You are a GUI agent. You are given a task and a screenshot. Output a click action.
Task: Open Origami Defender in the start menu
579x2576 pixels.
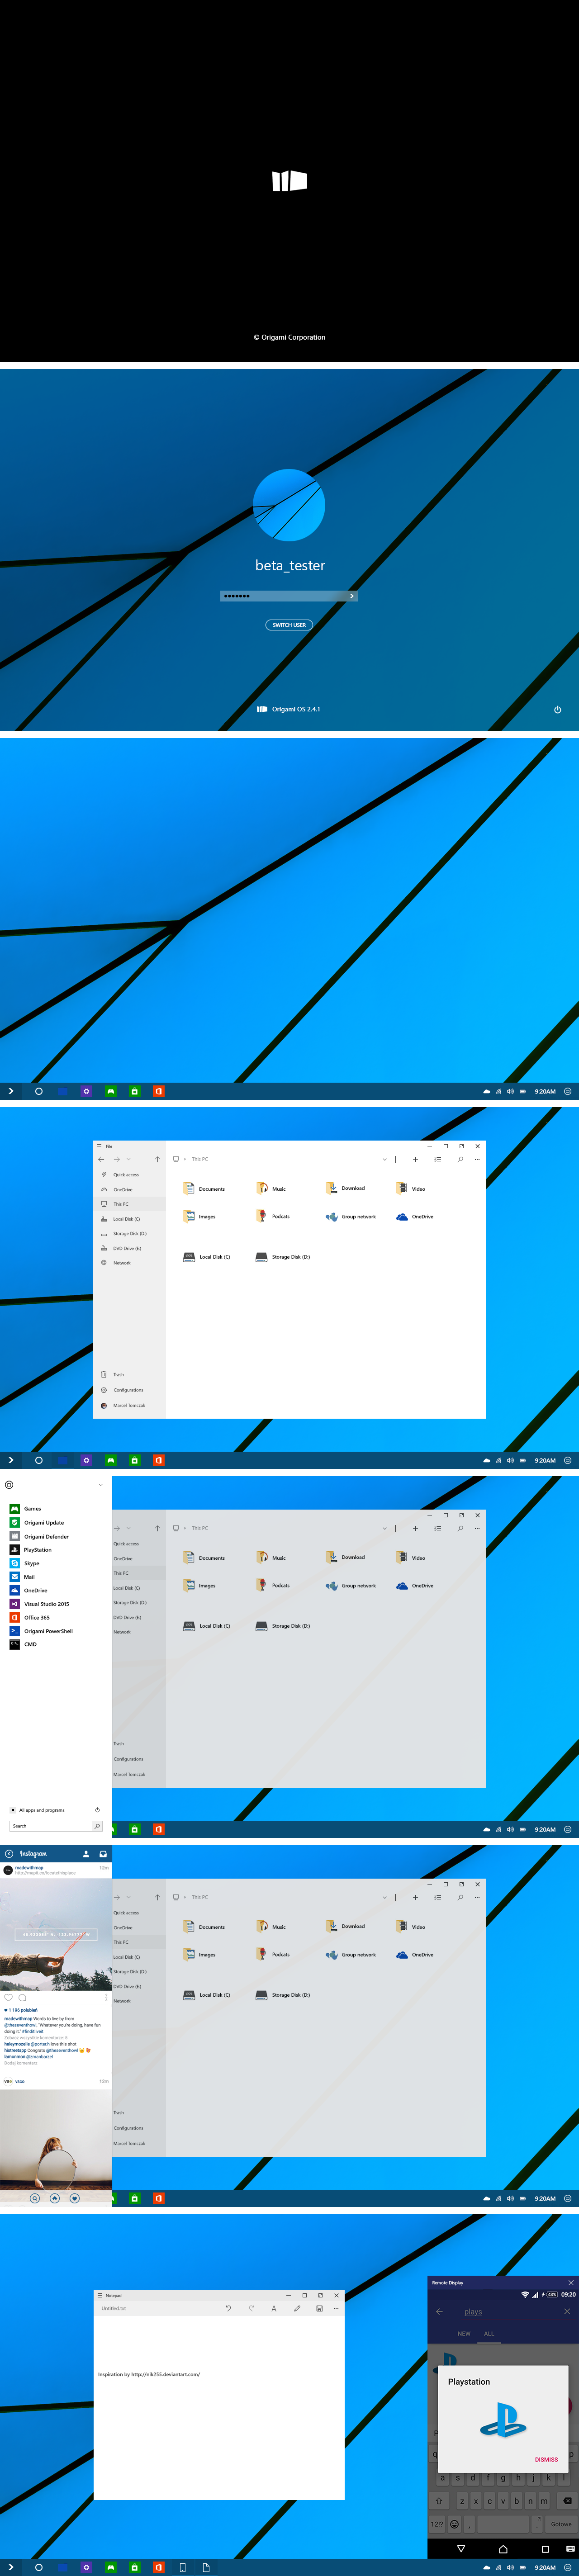[x=39, y=1536]
